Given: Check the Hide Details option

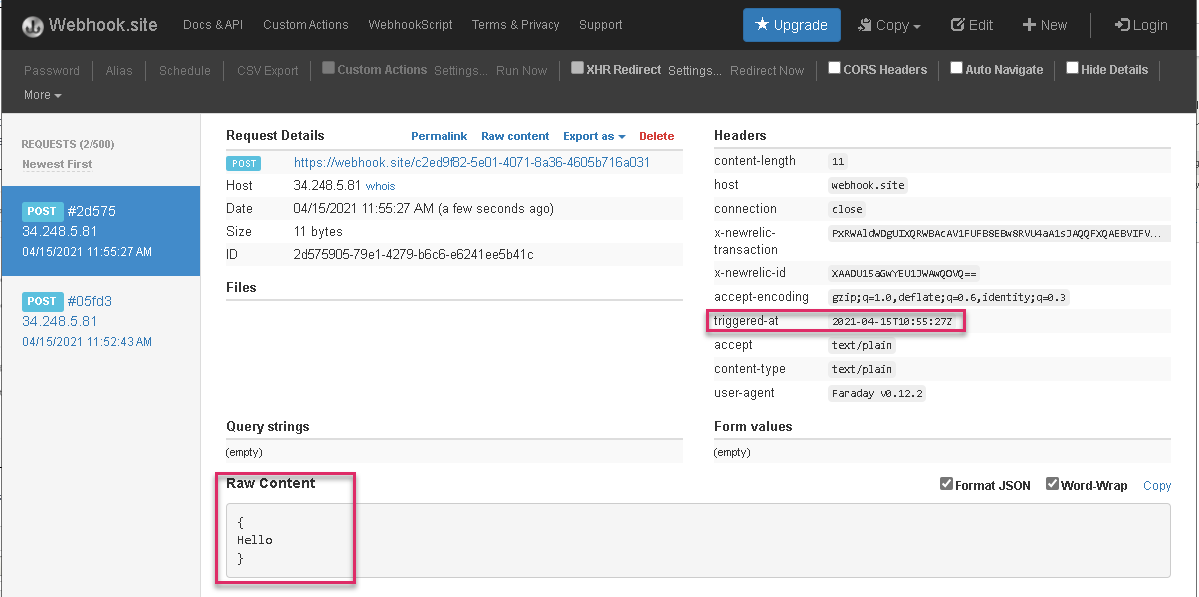Looking at the screenshot, I should pyautogui.click(x=1072, y=69).
